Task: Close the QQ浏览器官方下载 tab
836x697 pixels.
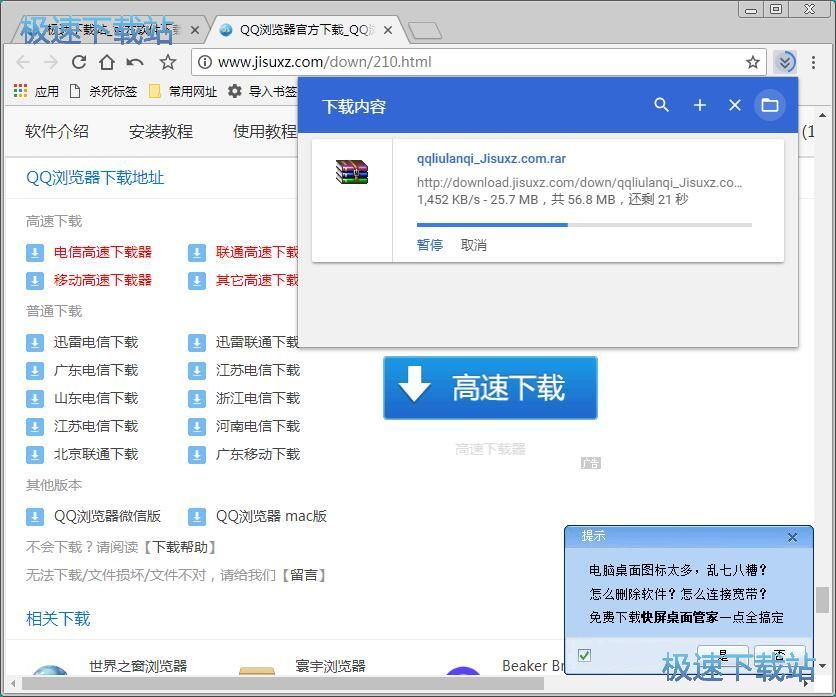Action: 388,30
